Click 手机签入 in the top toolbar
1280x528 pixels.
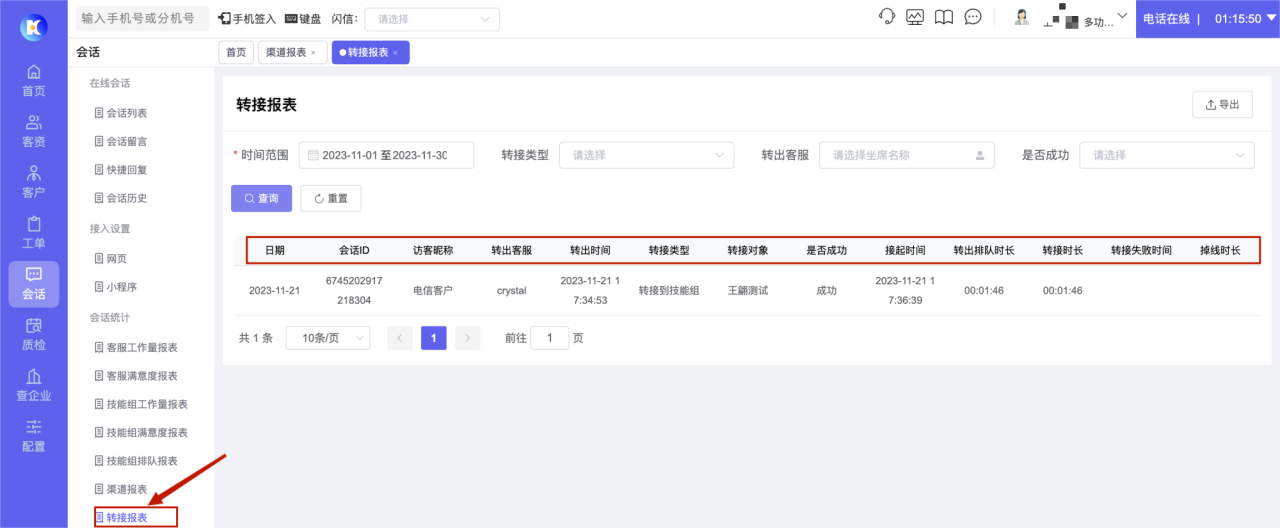point(247,19)
